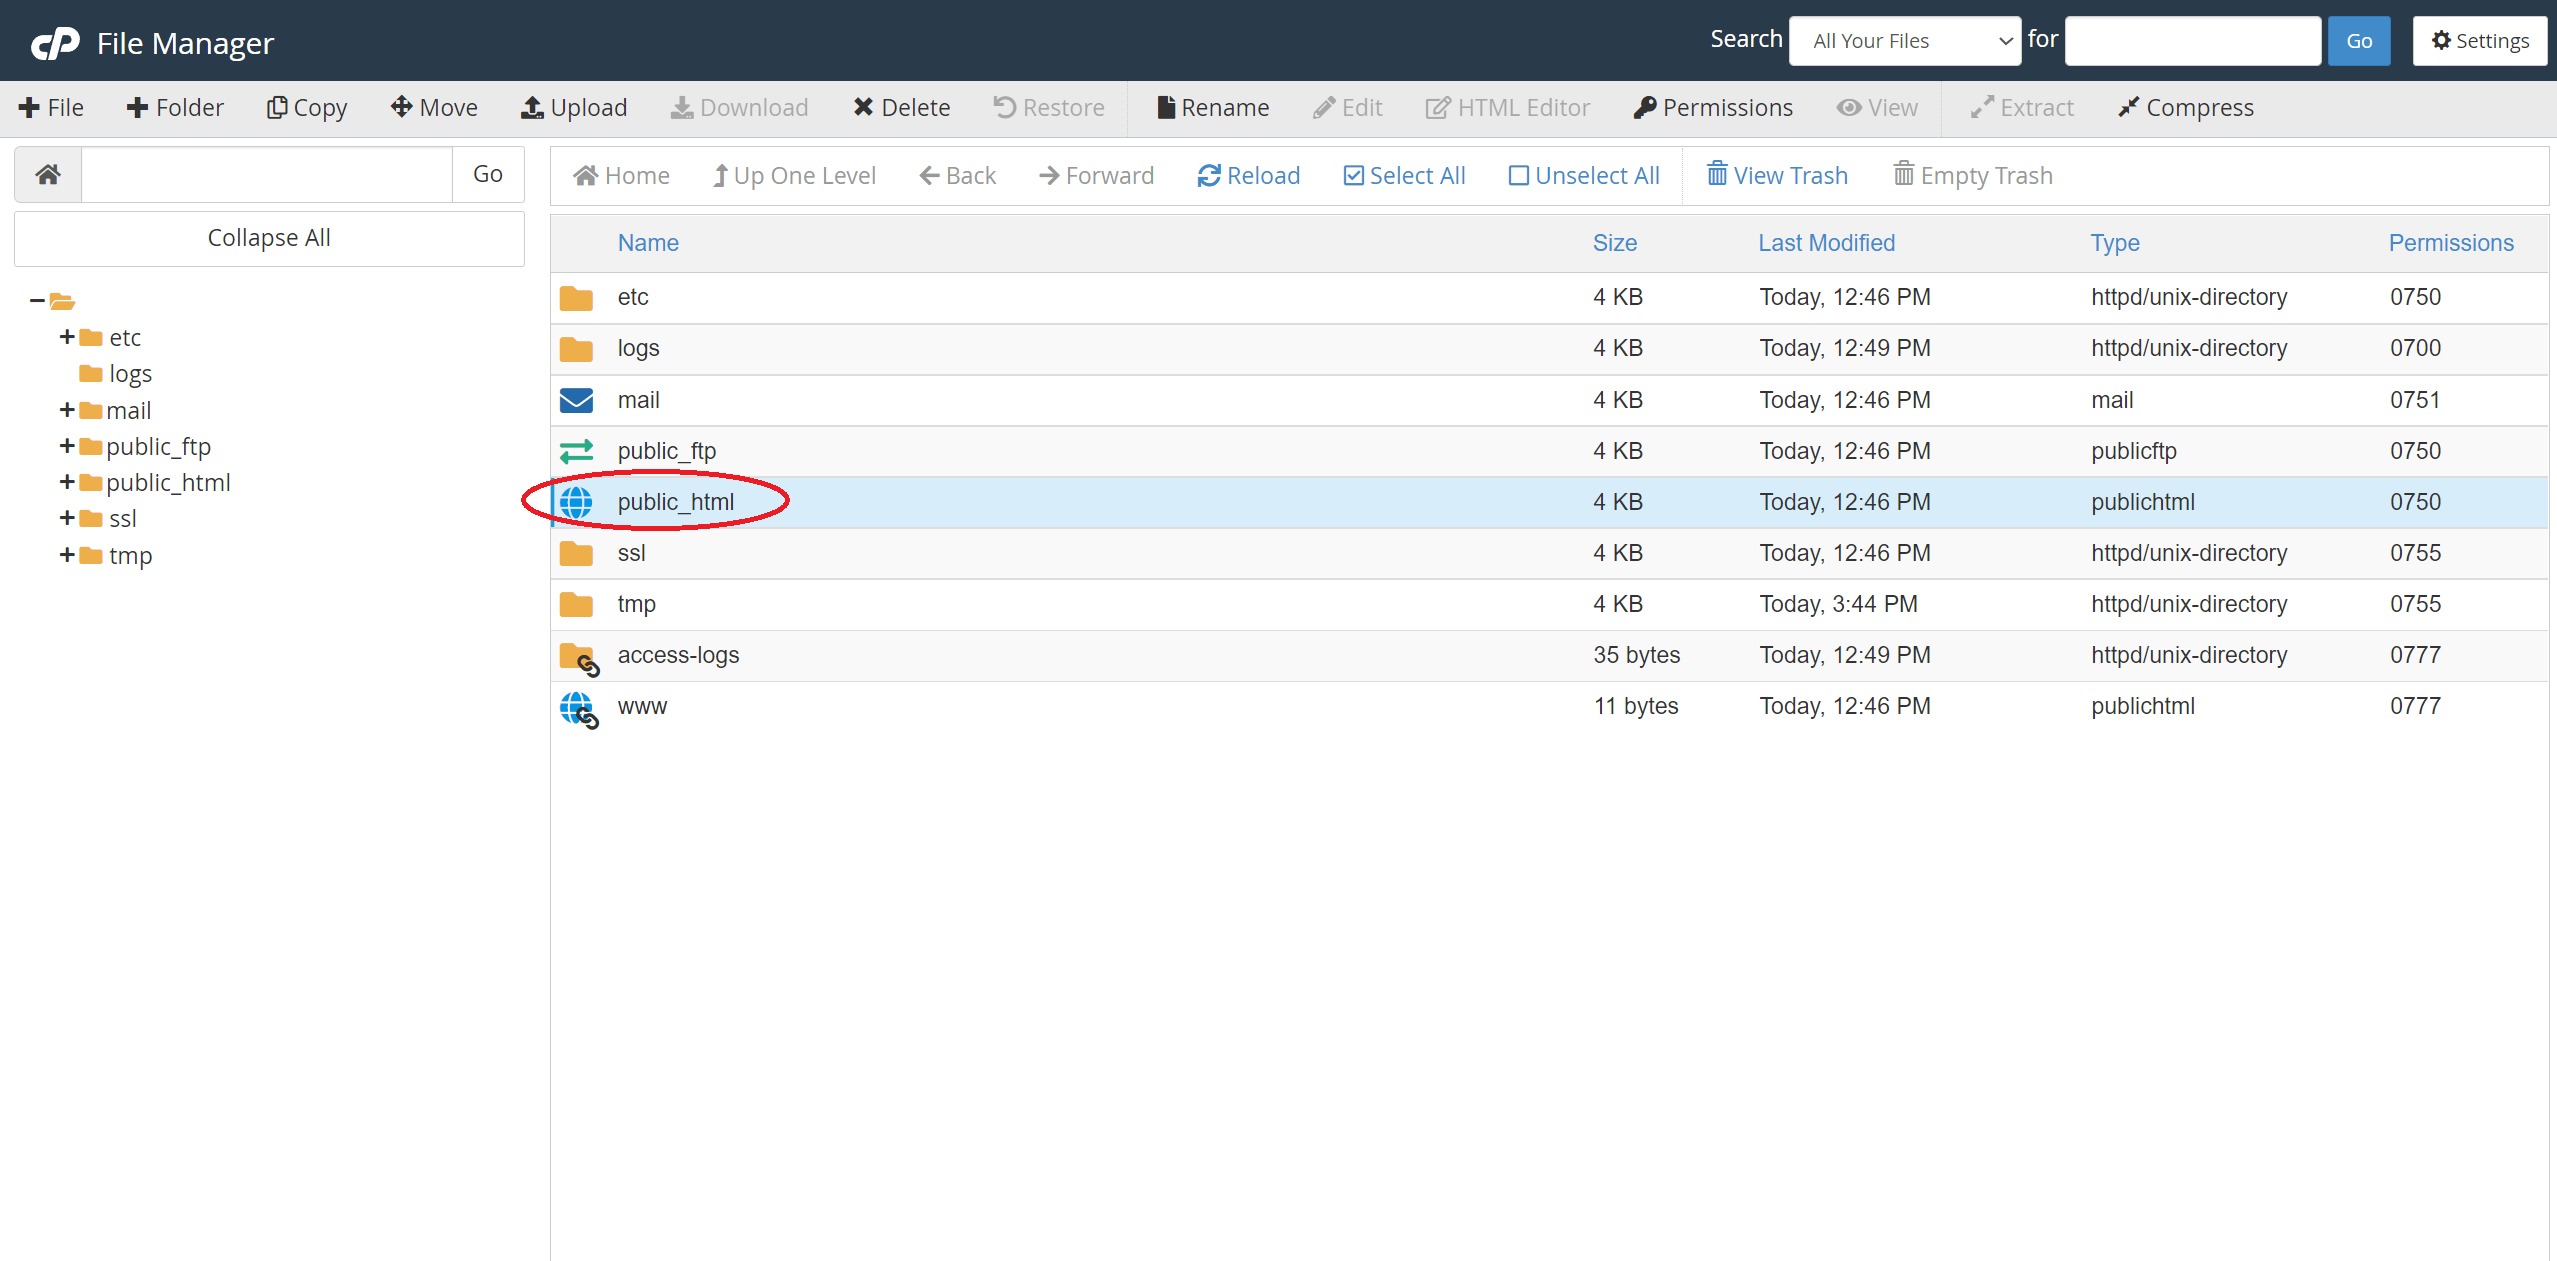Expand the mail folder in tree

[x=67, y=410]
